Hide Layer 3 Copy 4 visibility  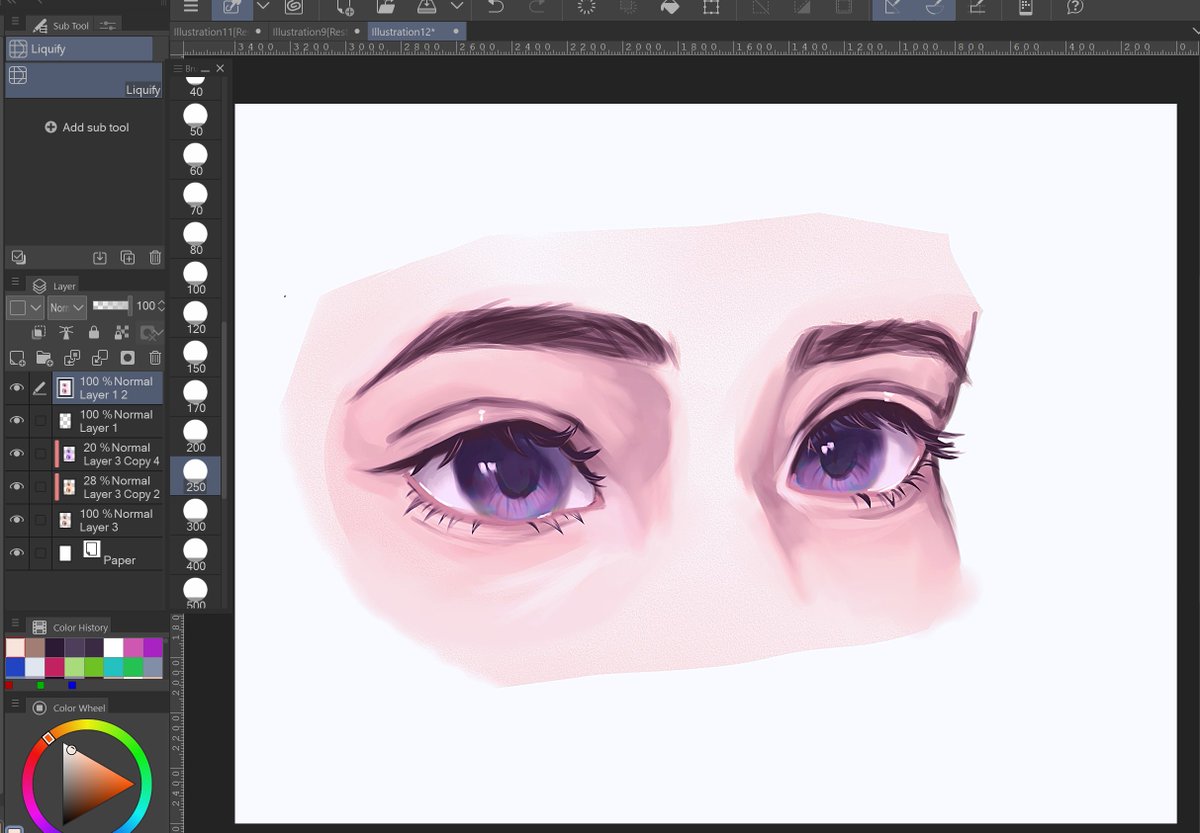click(x=16, y=454)
